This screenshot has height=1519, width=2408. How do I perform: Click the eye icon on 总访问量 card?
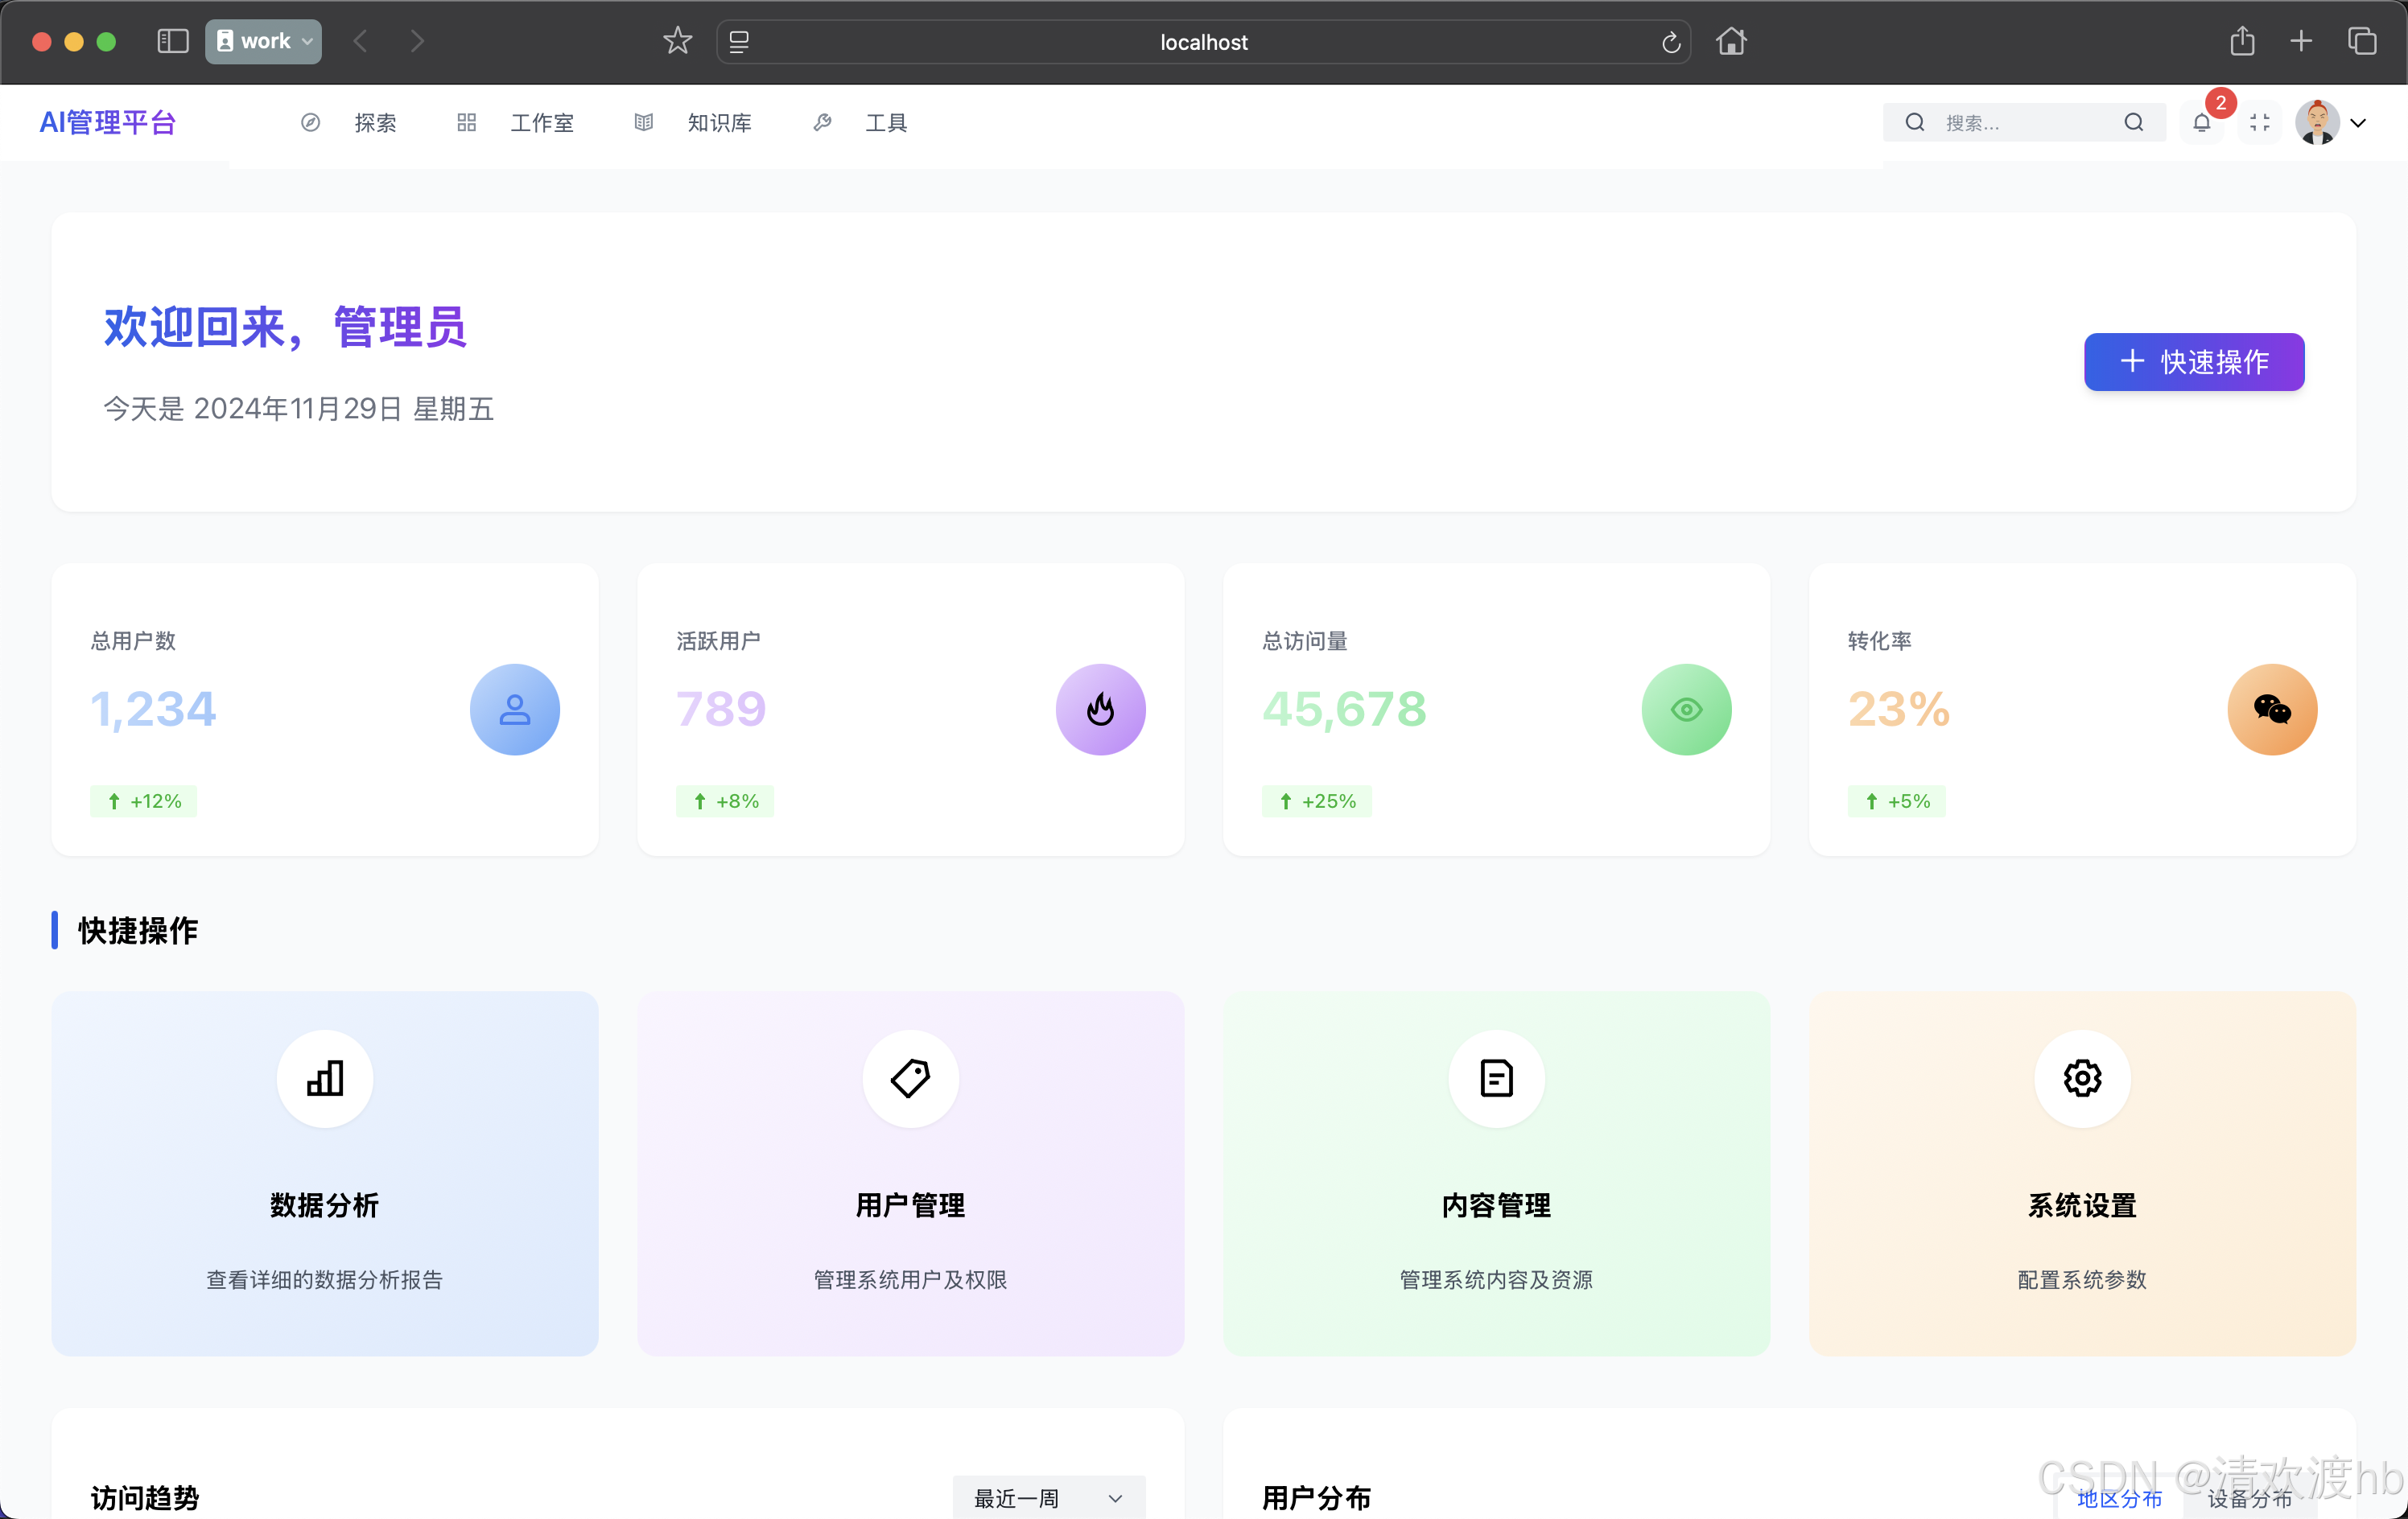1686,709
